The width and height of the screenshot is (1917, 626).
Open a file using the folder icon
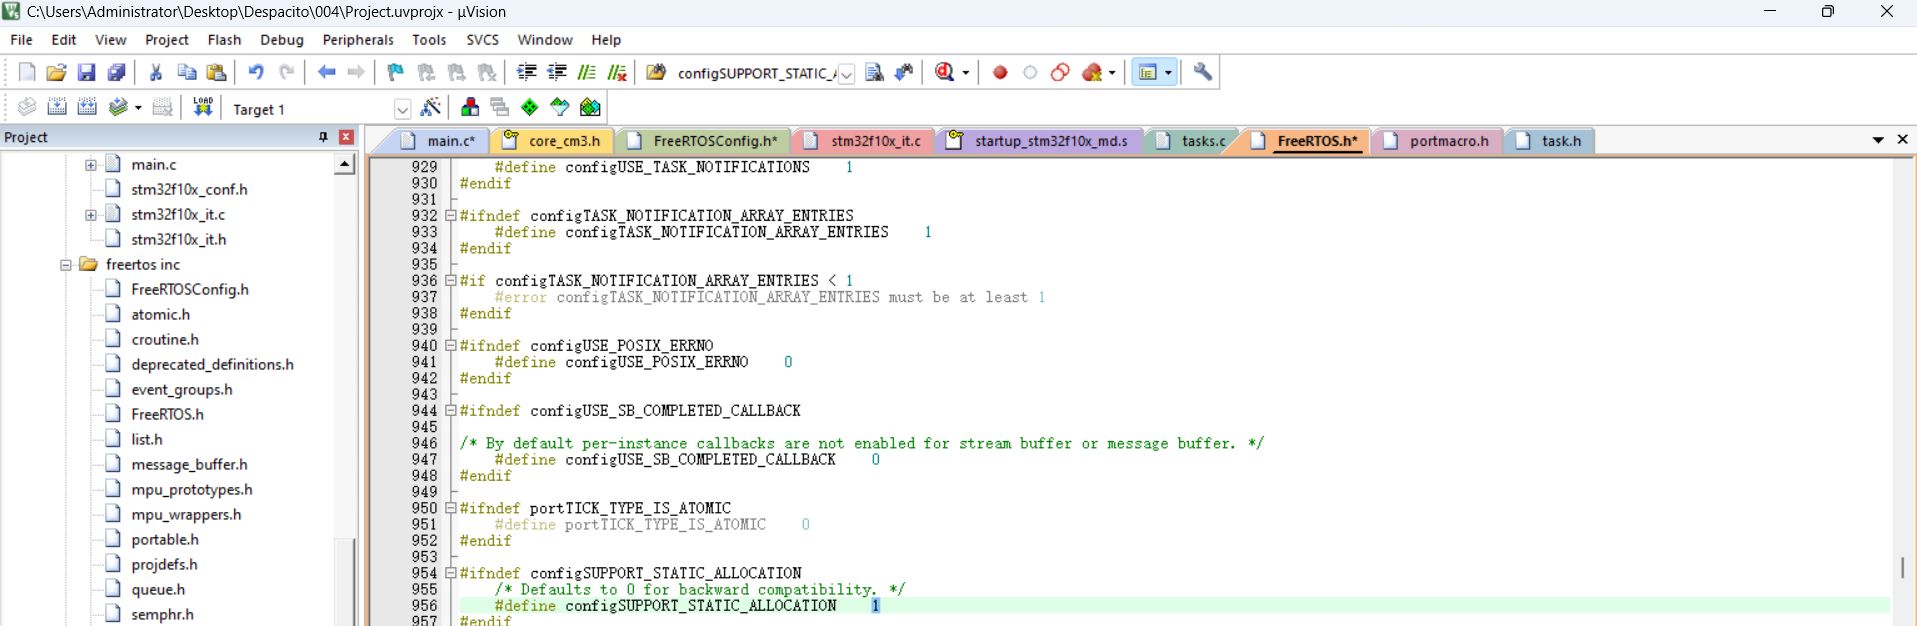[x=57, y=72]
